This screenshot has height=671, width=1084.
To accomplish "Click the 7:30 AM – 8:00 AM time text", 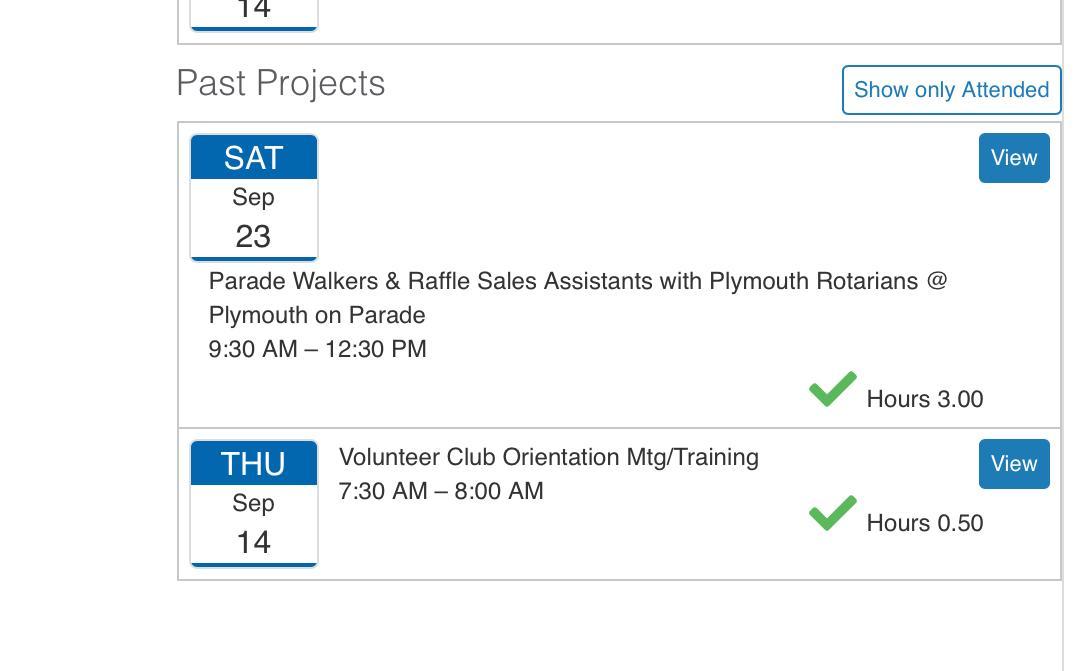I will pyautogui.click(x=441, y=491).
